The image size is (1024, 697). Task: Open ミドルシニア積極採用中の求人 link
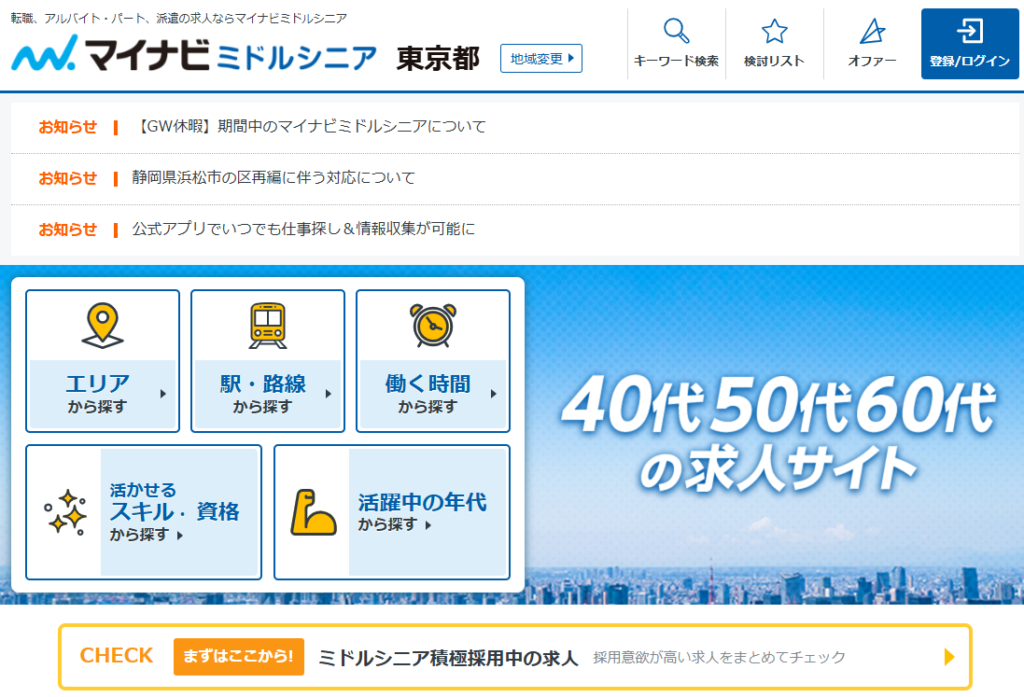pyautogui.click(x=448, y=657)
